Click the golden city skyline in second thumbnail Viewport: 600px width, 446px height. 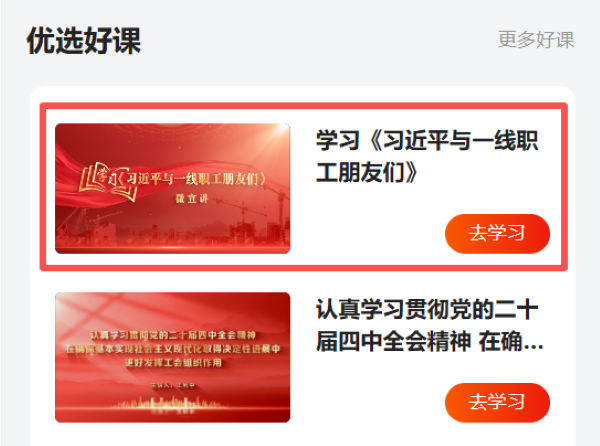coord(168,404)
